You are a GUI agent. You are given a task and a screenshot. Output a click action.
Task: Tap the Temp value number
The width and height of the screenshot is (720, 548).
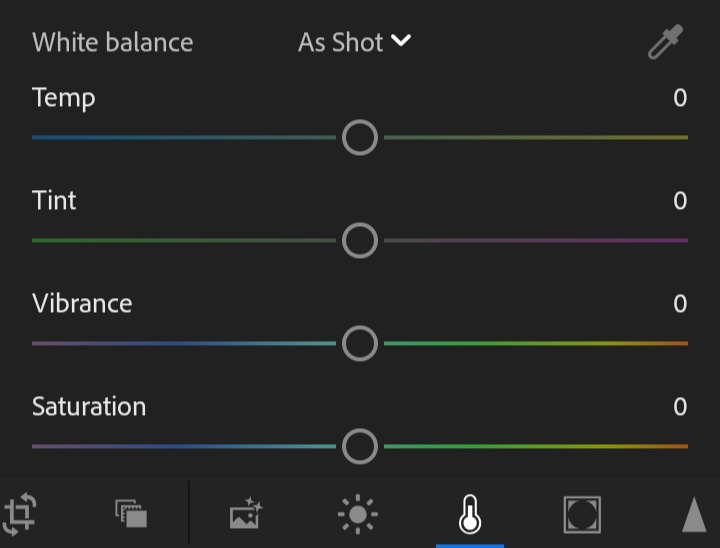pyautogui.click(x=680, y=98)
